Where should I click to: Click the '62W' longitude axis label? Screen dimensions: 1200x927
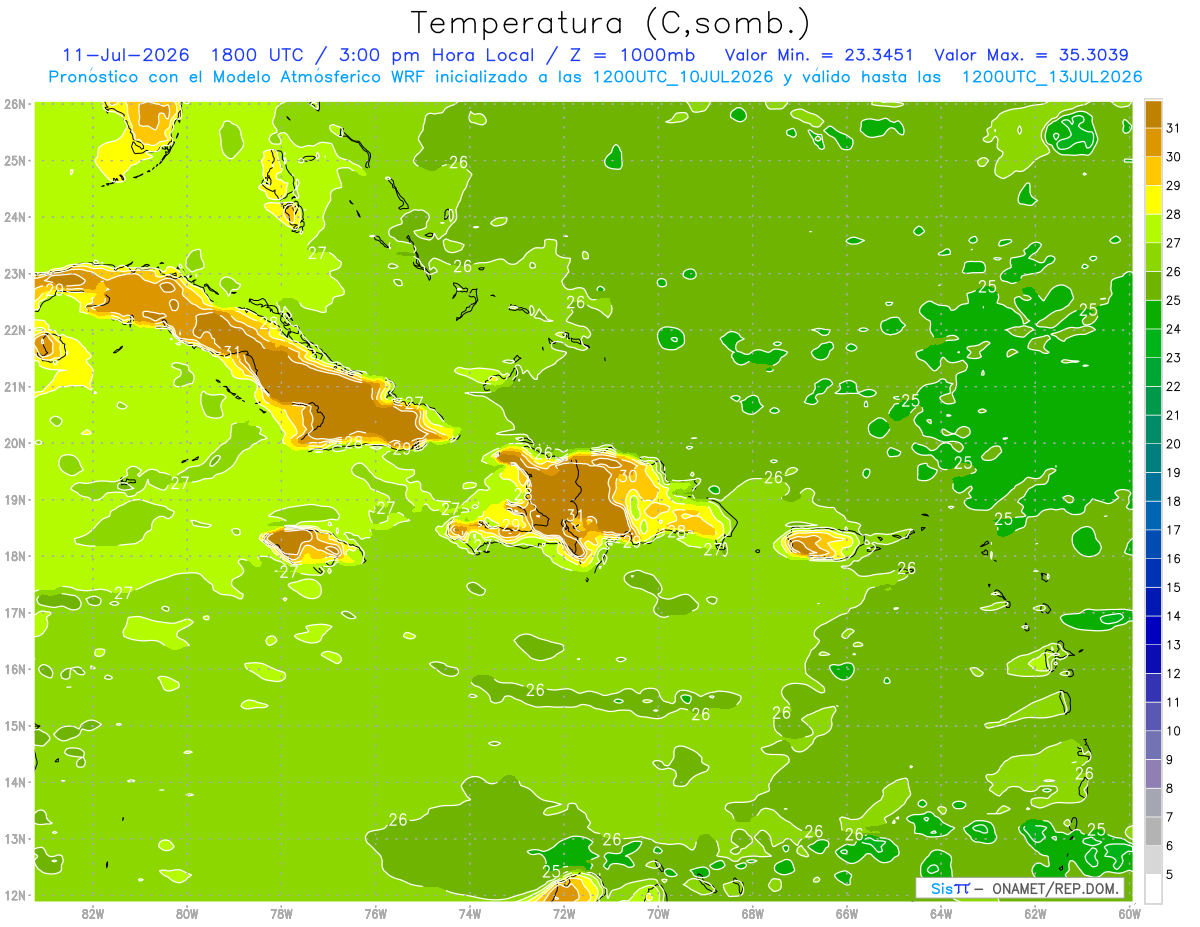(1035, 913)
